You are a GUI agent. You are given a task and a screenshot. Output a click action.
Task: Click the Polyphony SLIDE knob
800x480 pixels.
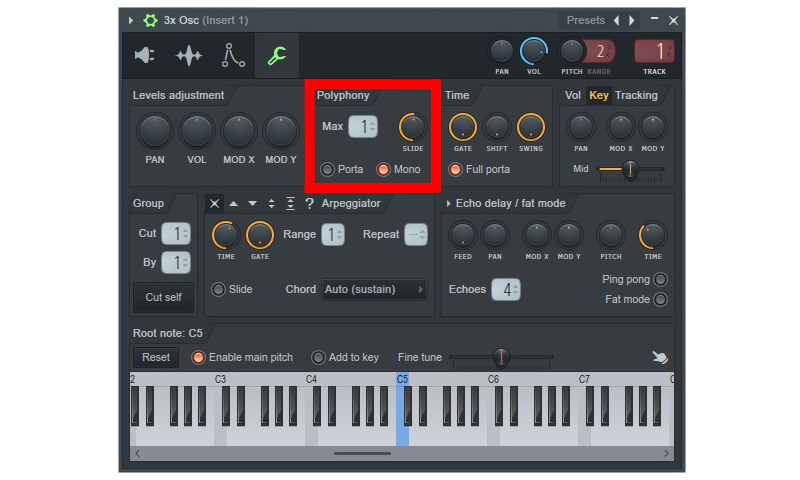413,128
